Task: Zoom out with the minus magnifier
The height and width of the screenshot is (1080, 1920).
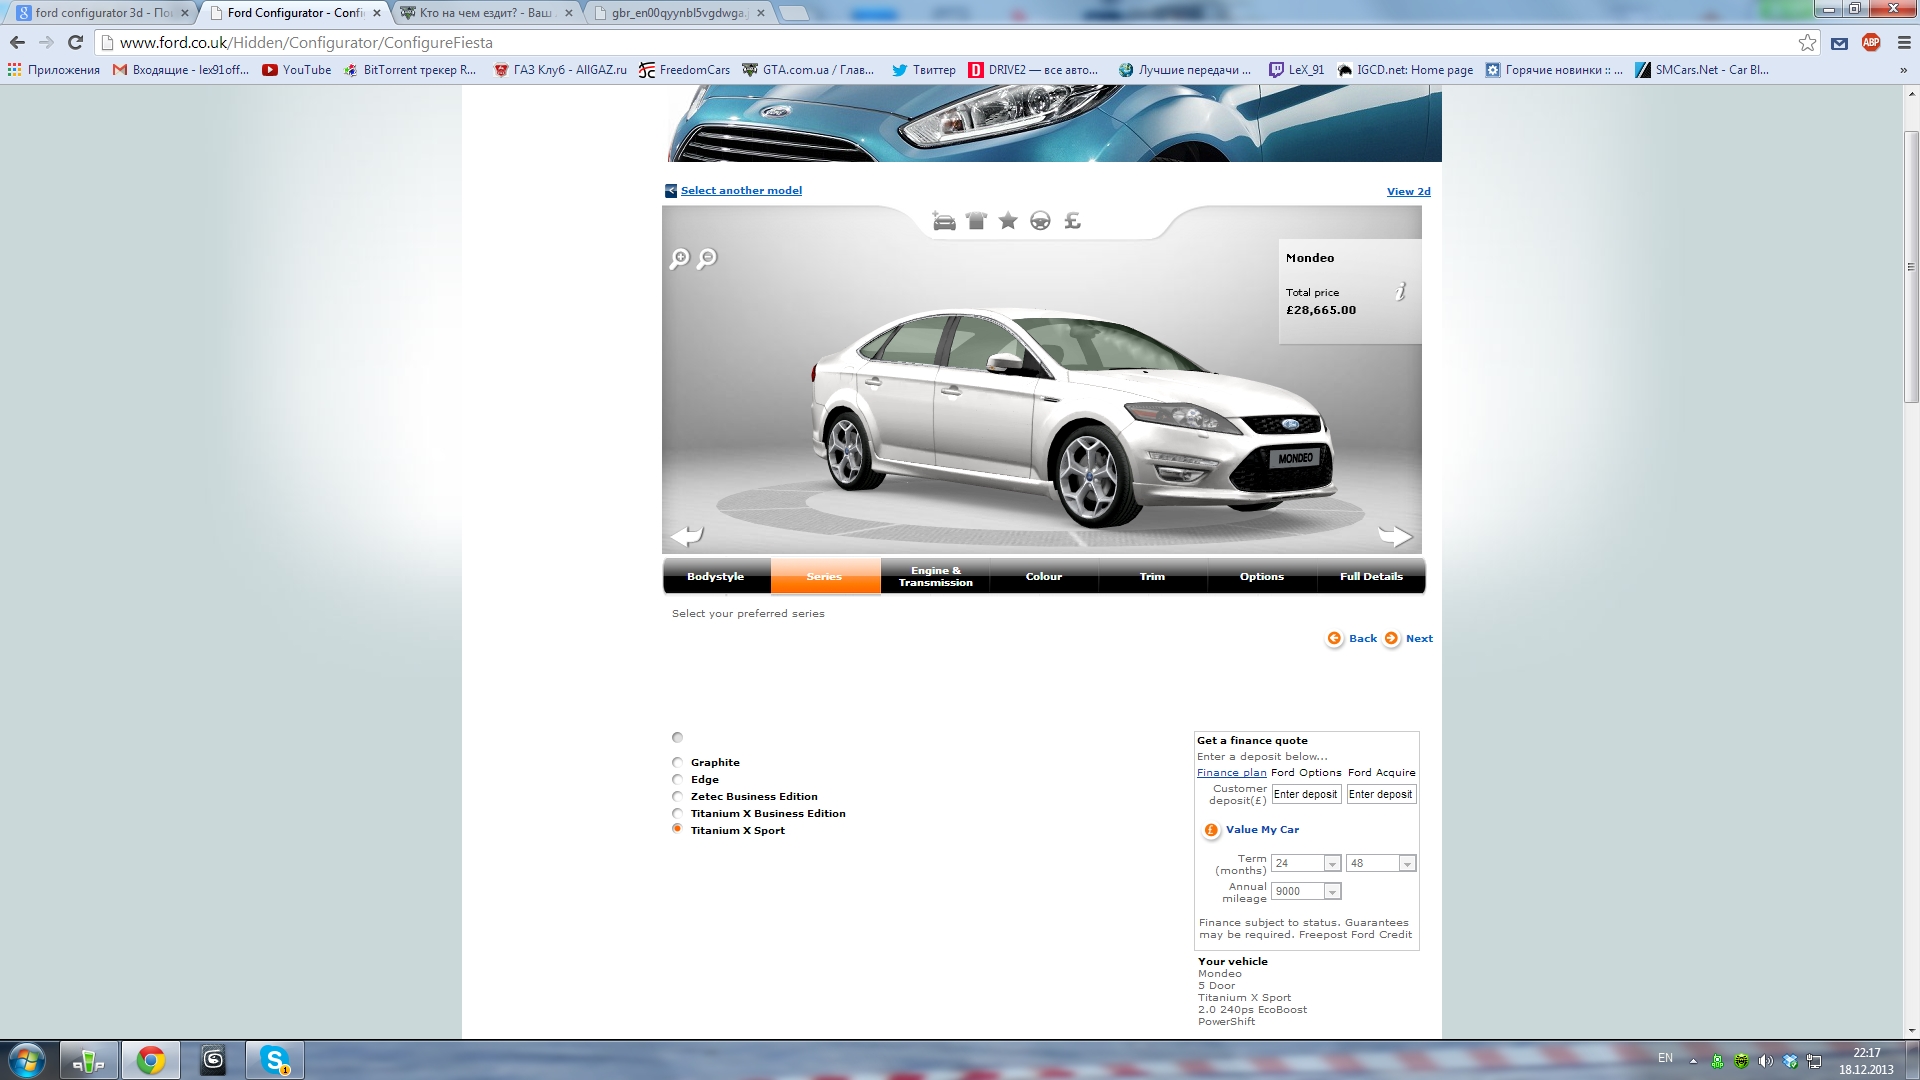Action: tap(706, 259)
